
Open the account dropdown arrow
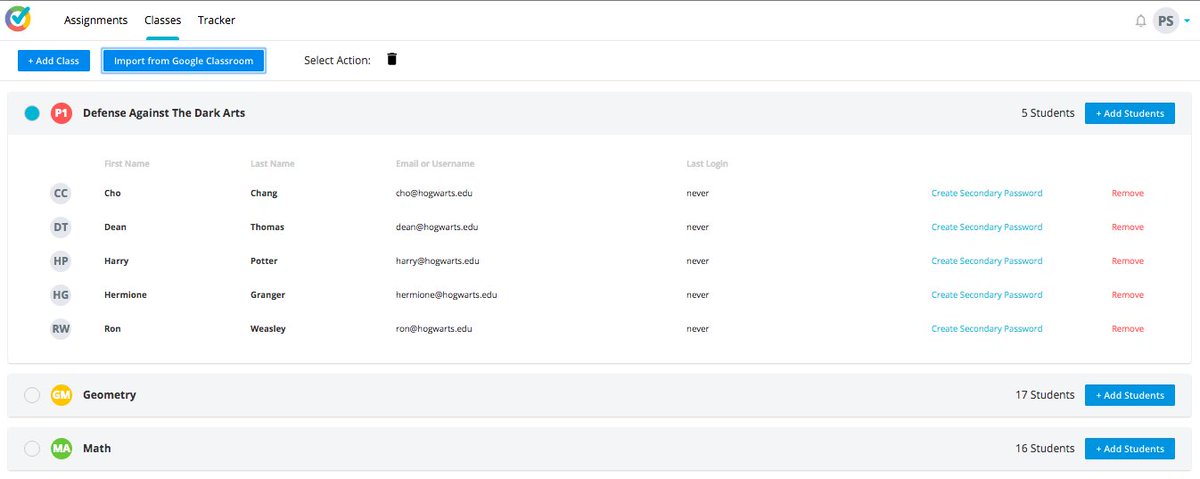(x=1187, y=20)
